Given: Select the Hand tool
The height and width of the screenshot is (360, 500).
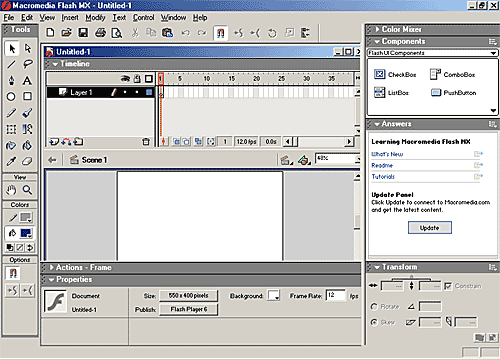Looking at the screenshot, I should (11, 190).
